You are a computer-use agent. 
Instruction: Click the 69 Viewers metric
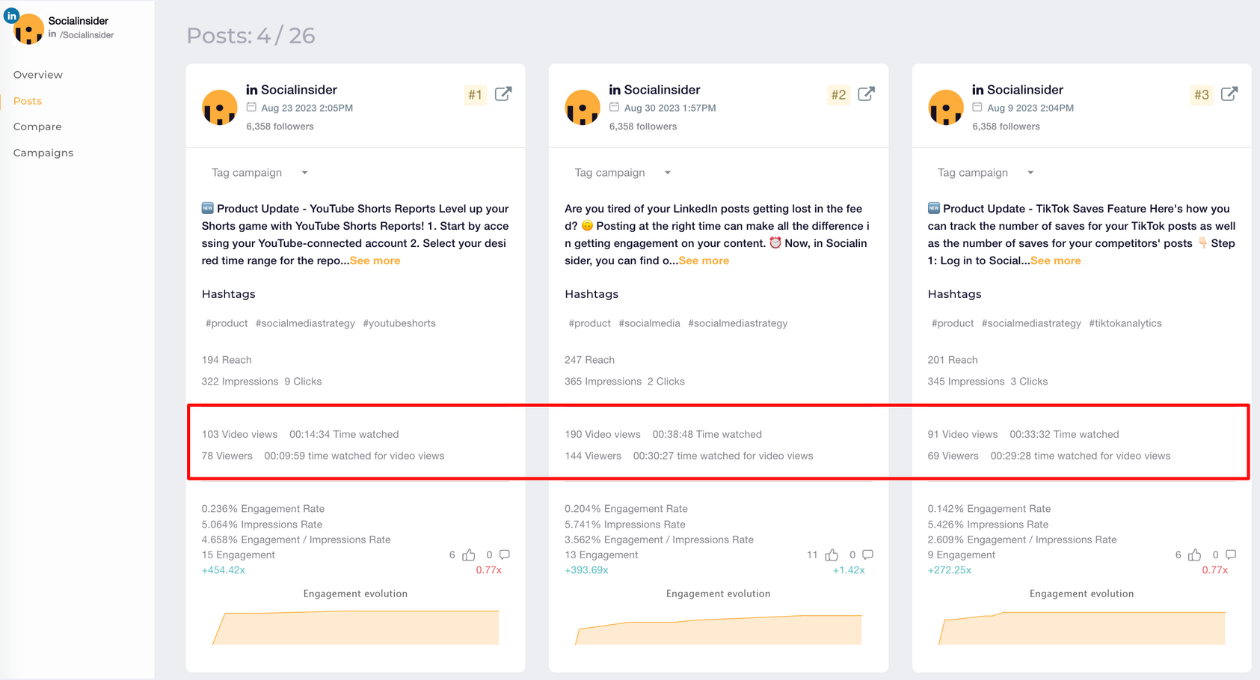(x=953, y=456)
